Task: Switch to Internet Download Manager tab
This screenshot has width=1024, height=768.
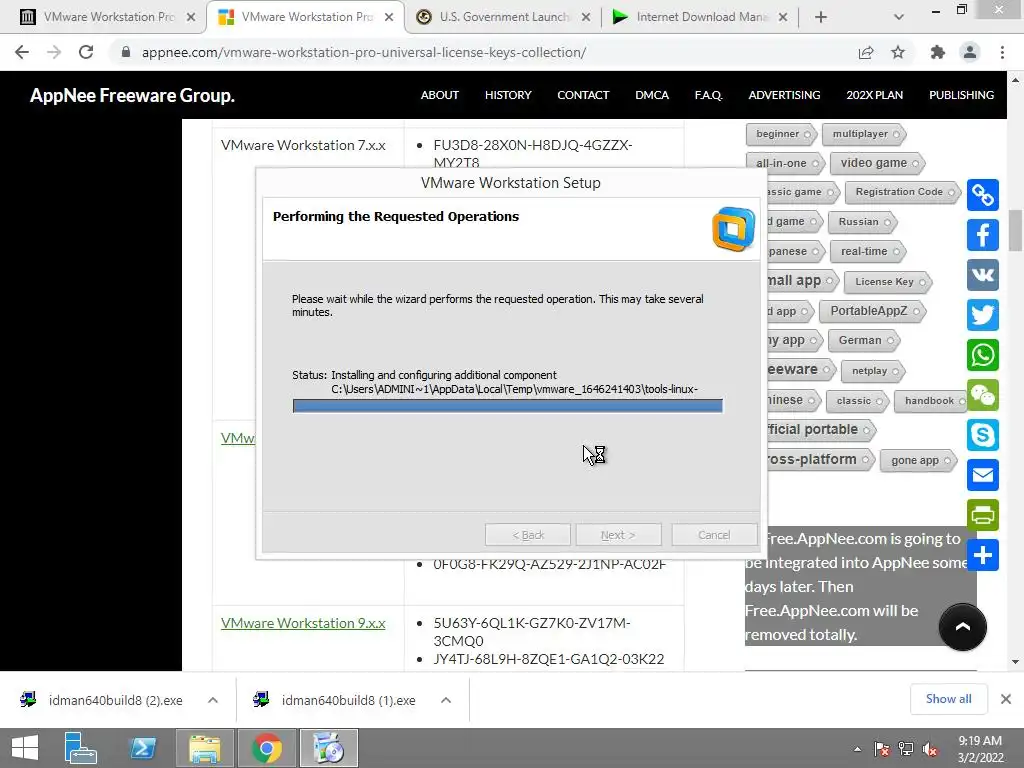Action: [700, 17]
